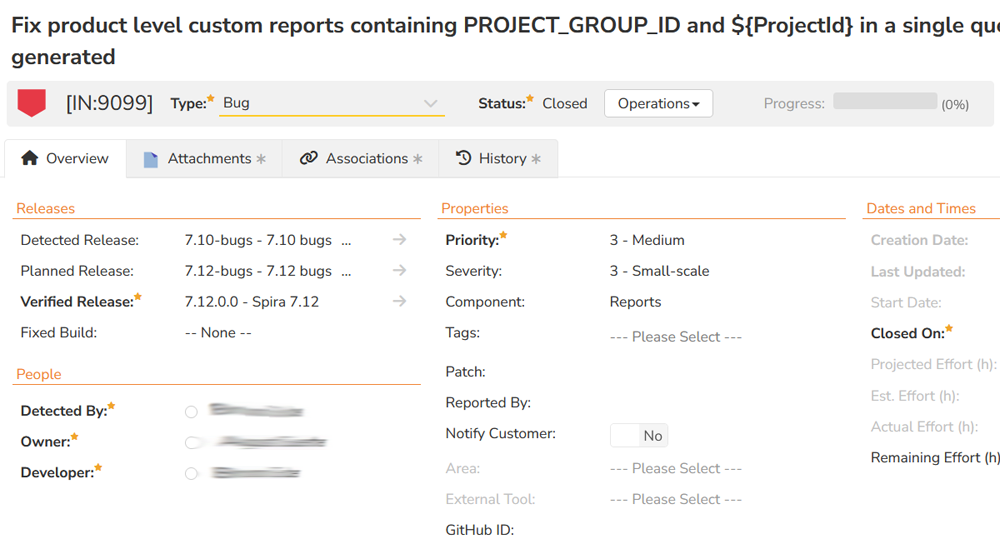Click the Progress bar indicator
Screen dimensions: 1000x549
point(885,102)
